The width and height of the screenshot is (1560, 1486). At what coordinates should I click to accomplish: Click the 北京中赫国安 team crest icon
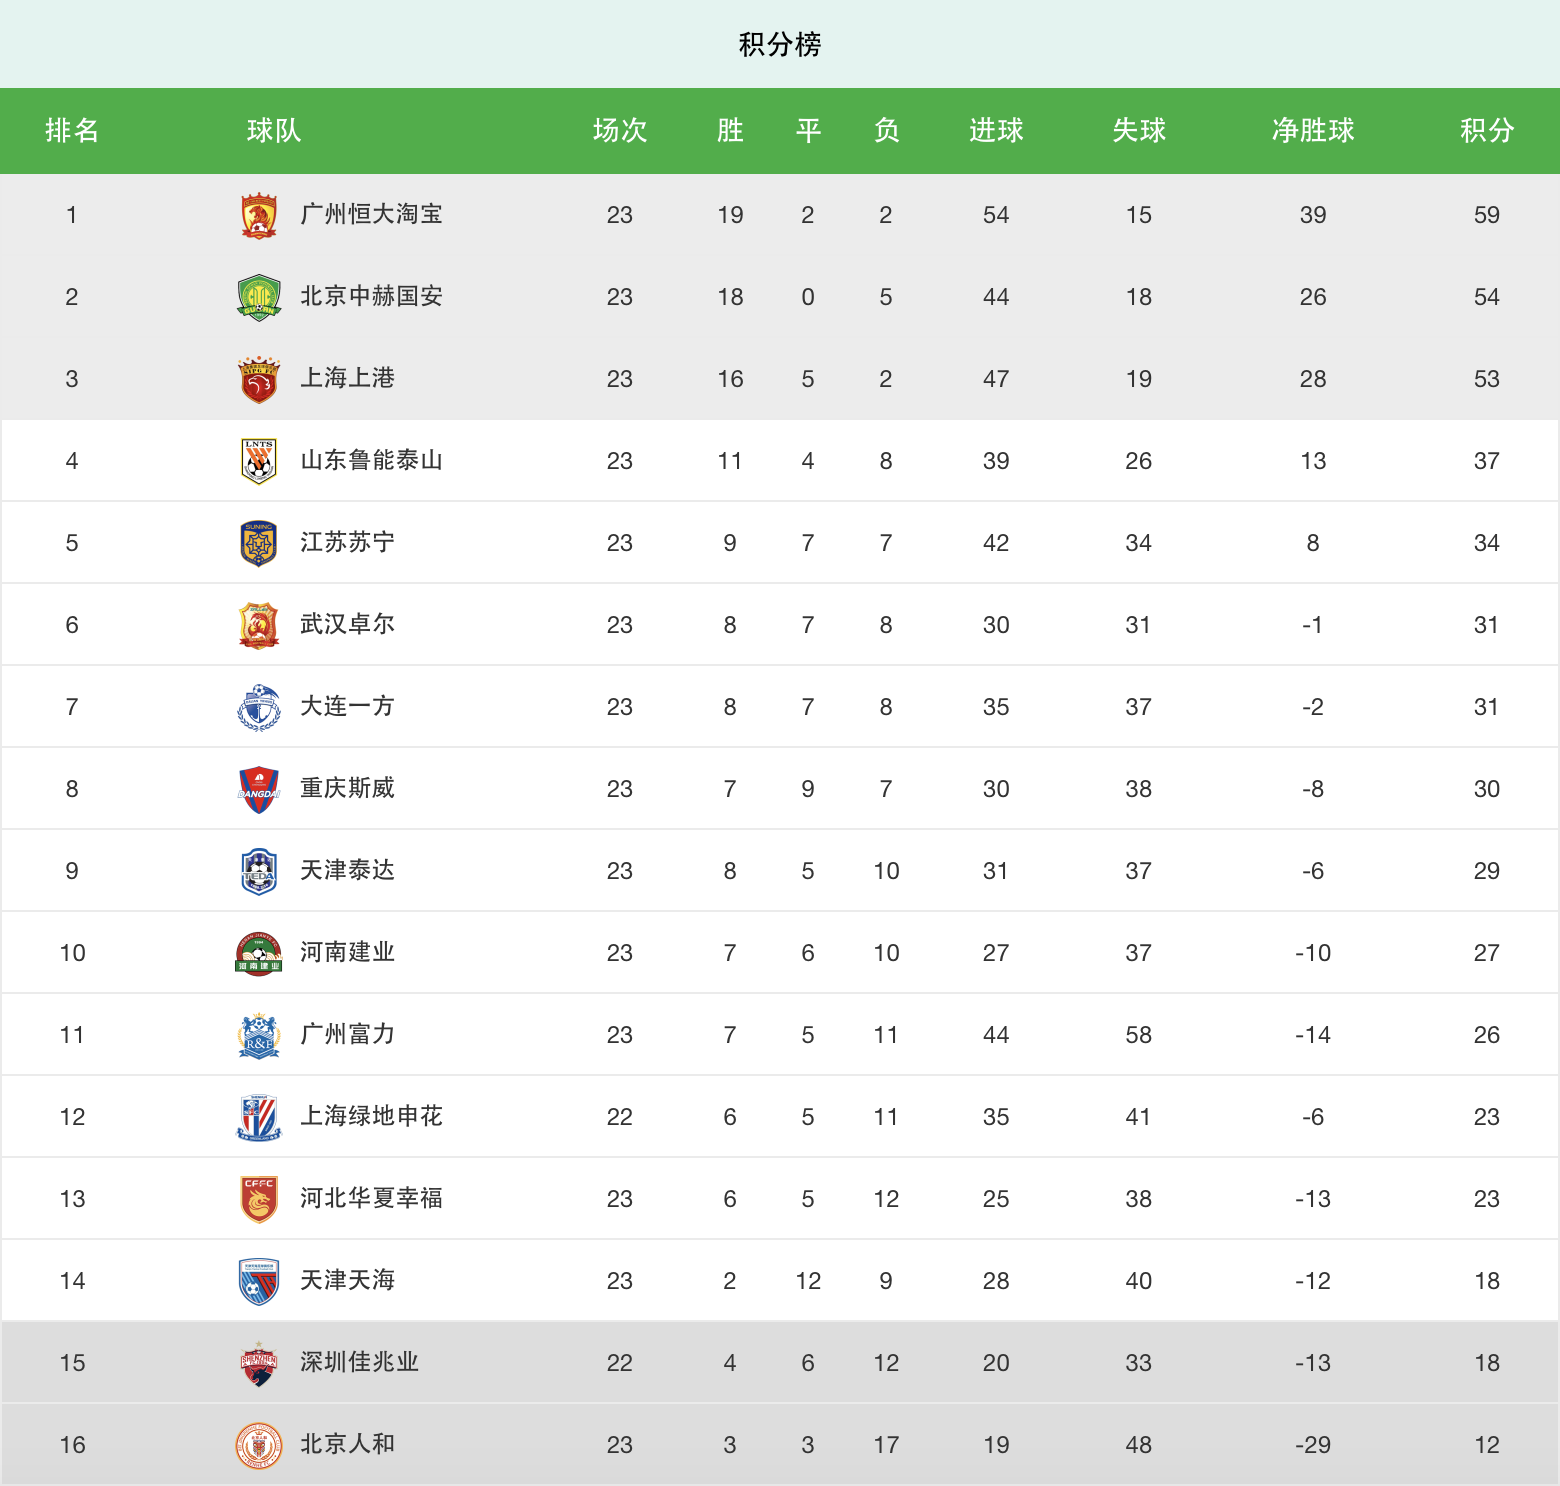coord(259,297)
